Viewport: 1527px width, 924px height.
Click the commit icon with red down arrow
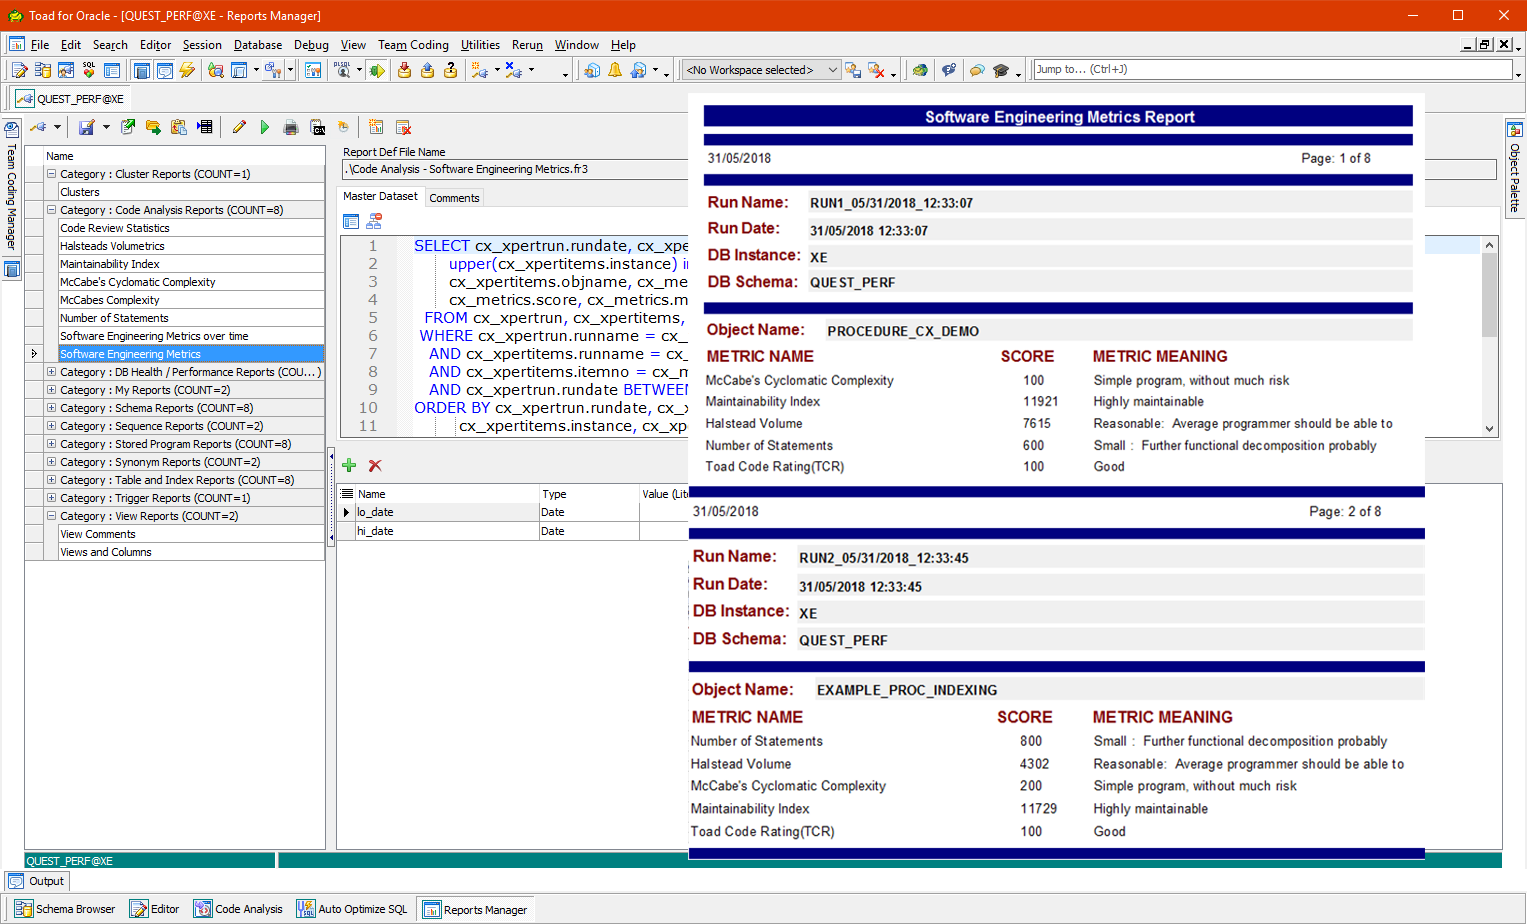tap(404, 70)
